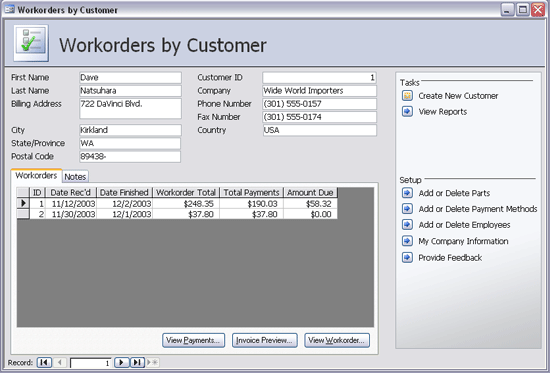Open the My Company Information link
The image size is (550, 373).
[463, 241]
